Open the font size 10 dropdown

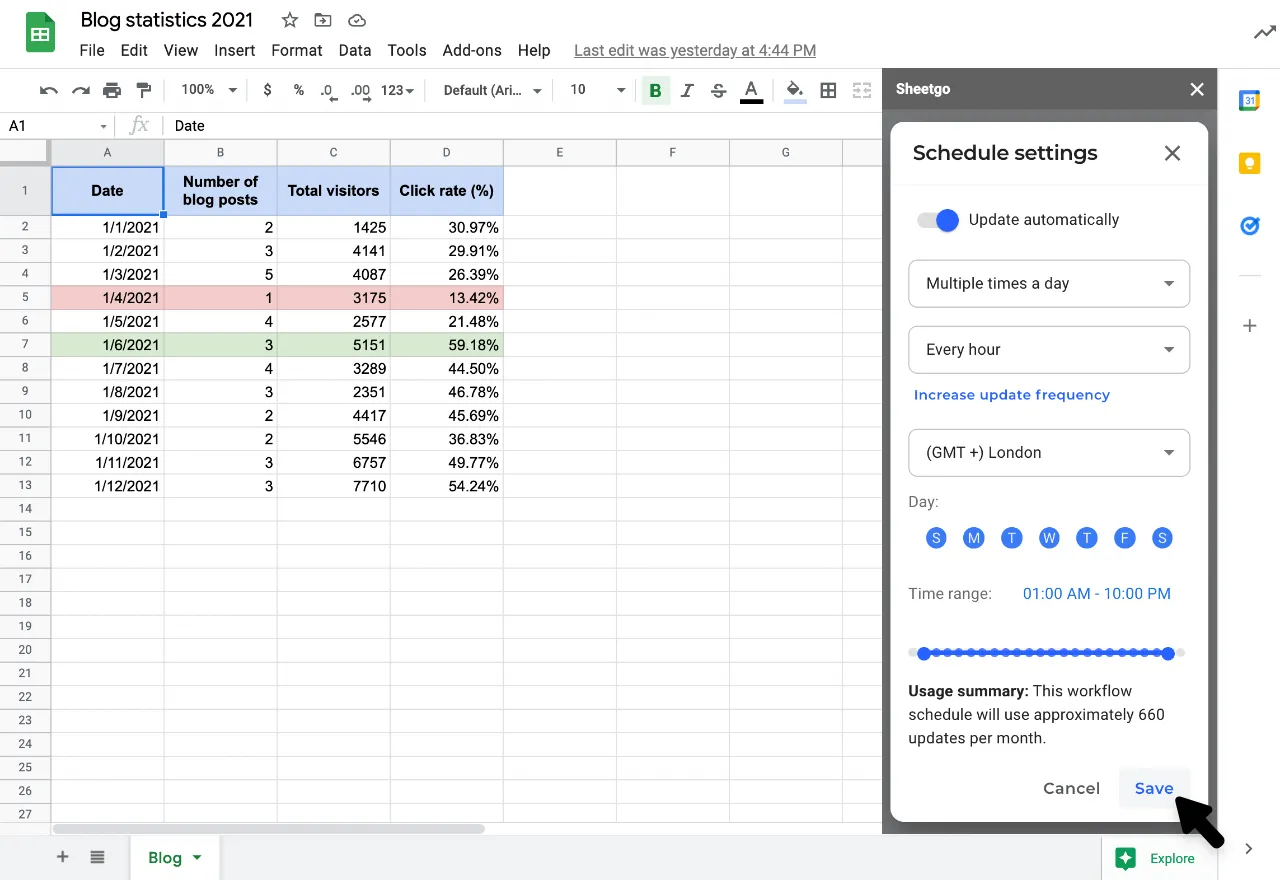[597, 90]
